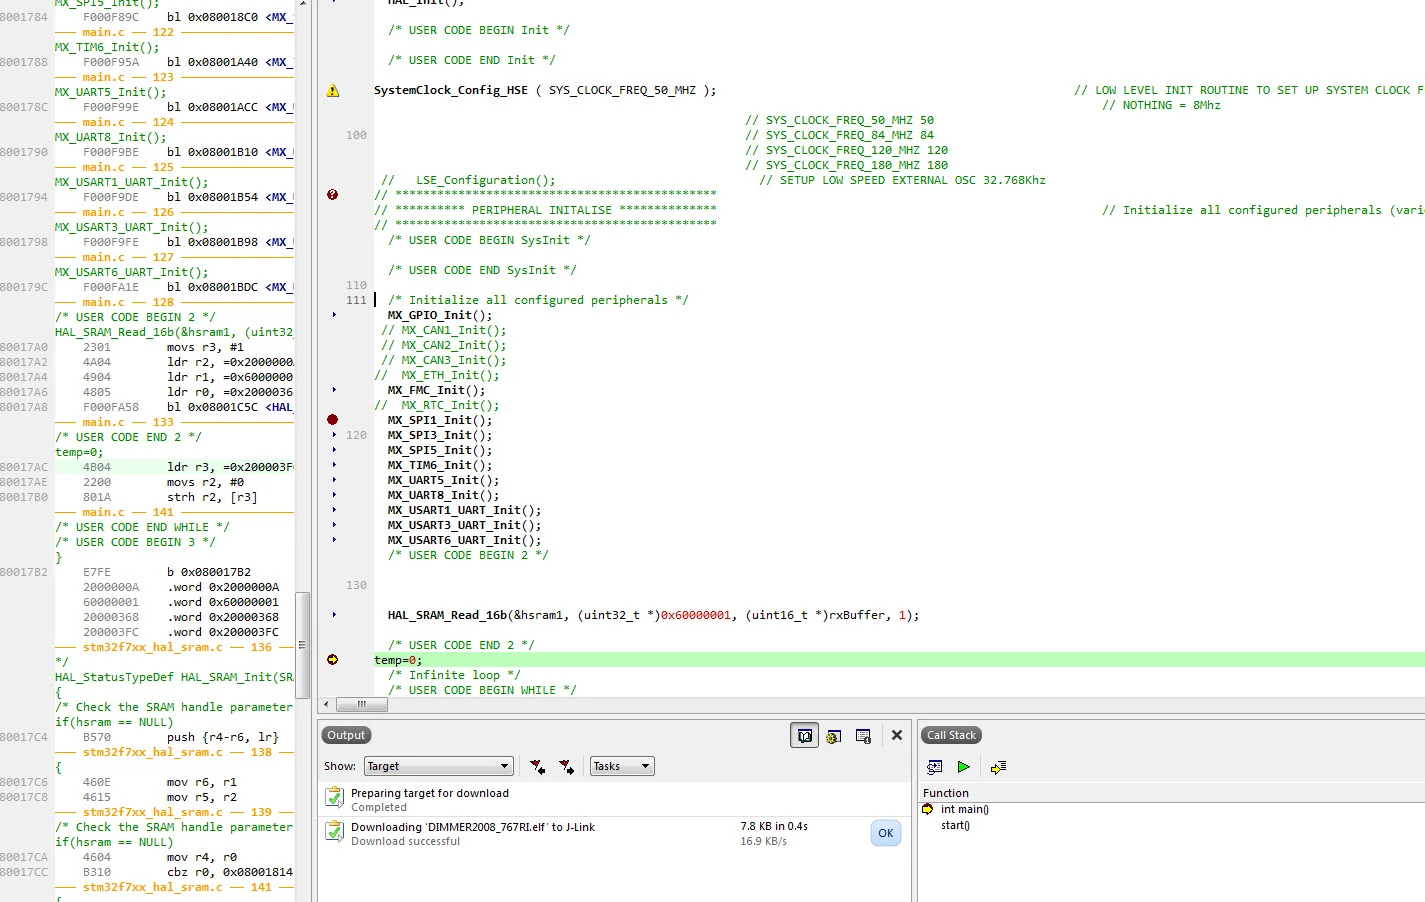Click 0x60000001 address literal in source
The image size is (1425, 902).
695,615
